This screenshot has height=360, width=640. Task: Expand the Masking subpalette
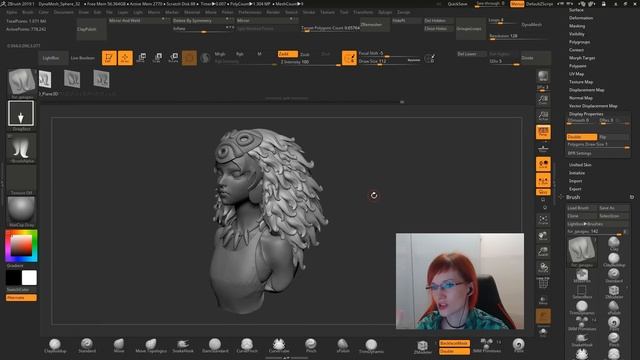coord(577,26)
